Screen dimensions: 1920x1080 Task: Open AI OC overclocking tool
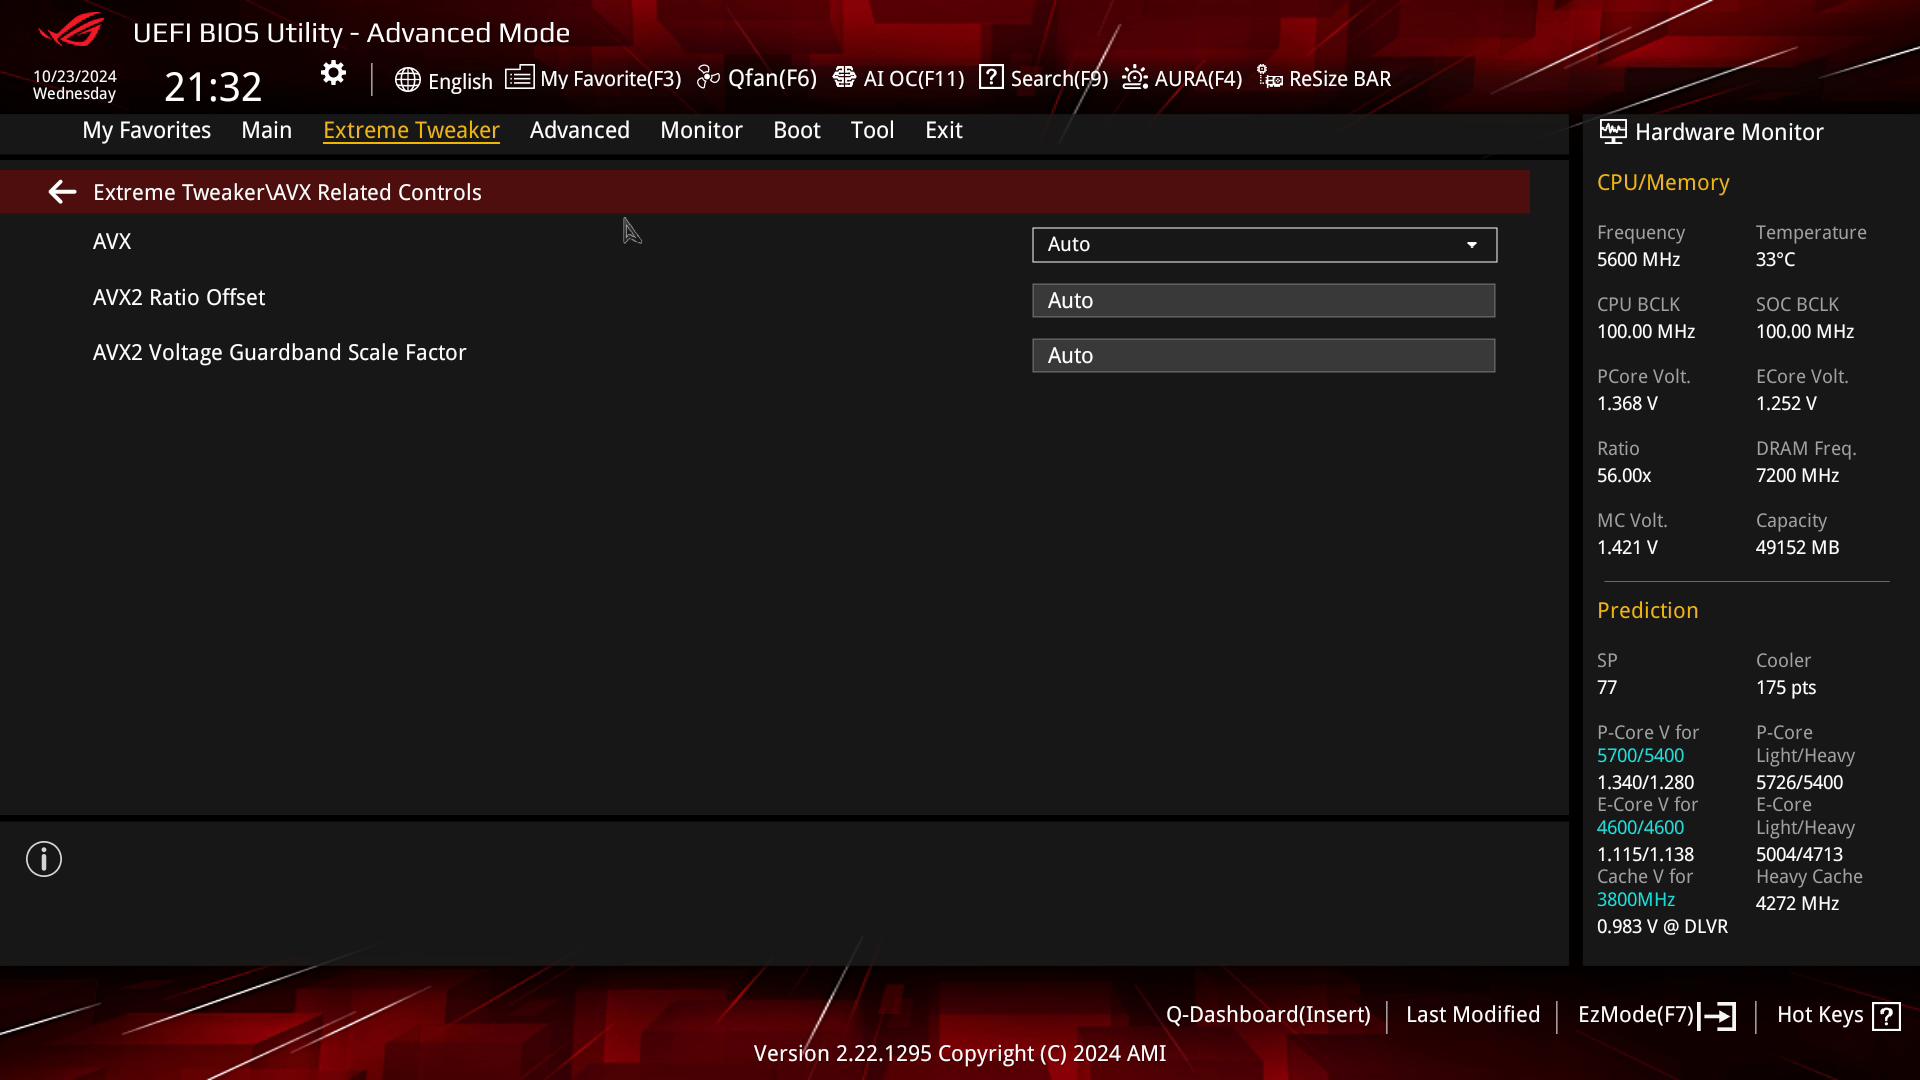coord(845,77)
